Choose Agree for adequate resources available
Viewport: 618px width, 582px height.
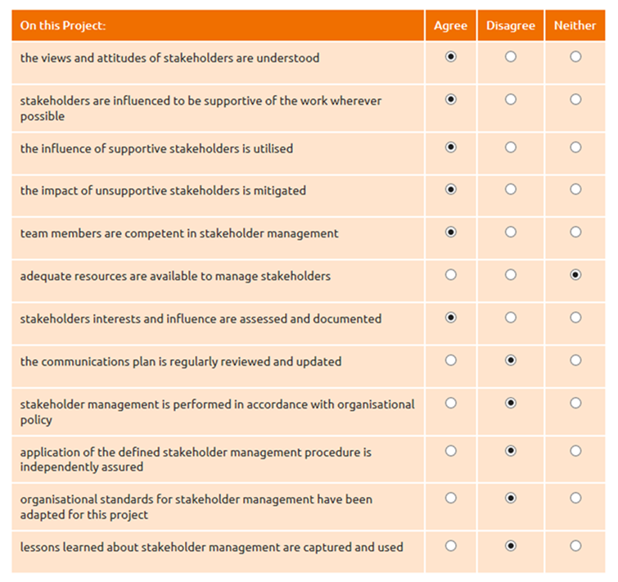tap(450, 275)
